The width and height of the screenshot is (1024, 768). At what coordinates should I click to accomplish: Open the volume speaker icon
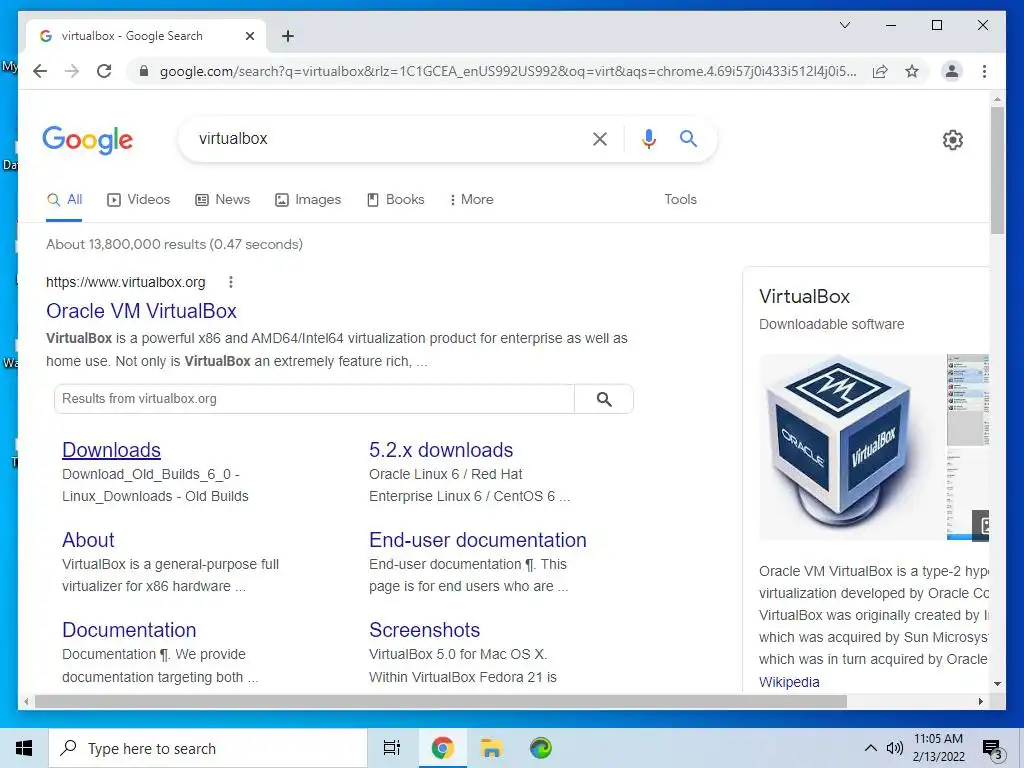click(895, 748)
